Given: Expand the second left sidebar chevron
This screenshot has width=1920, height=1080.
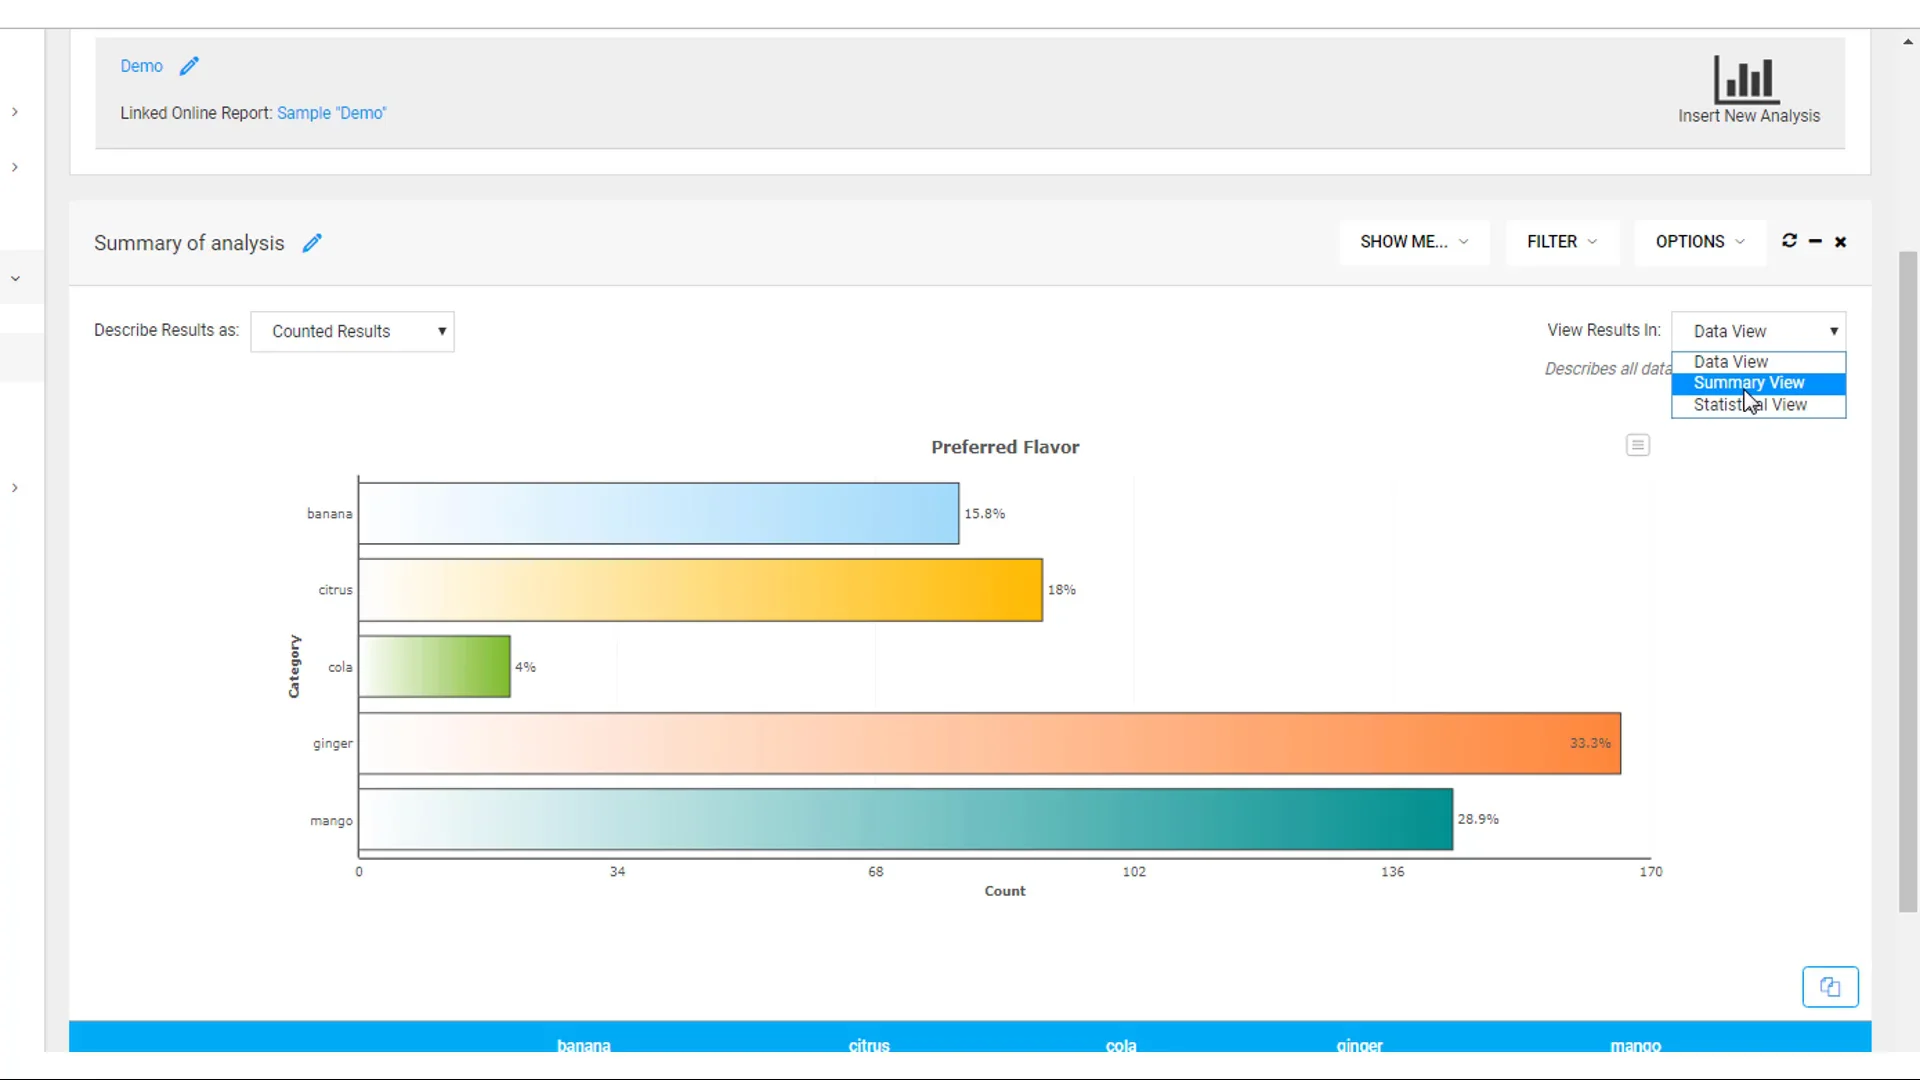Looking at the screenshot, I should pyautogui.click(x=15, y=167).
